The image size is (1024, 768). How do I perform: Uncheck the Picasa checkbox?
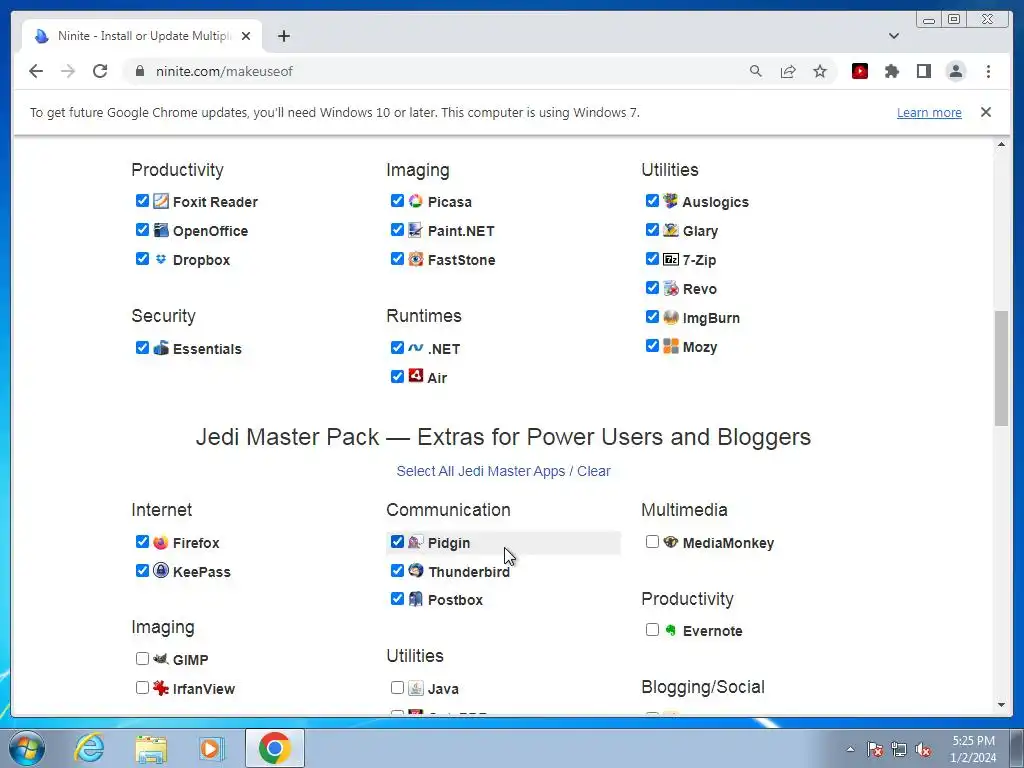(x=397, y=200)
